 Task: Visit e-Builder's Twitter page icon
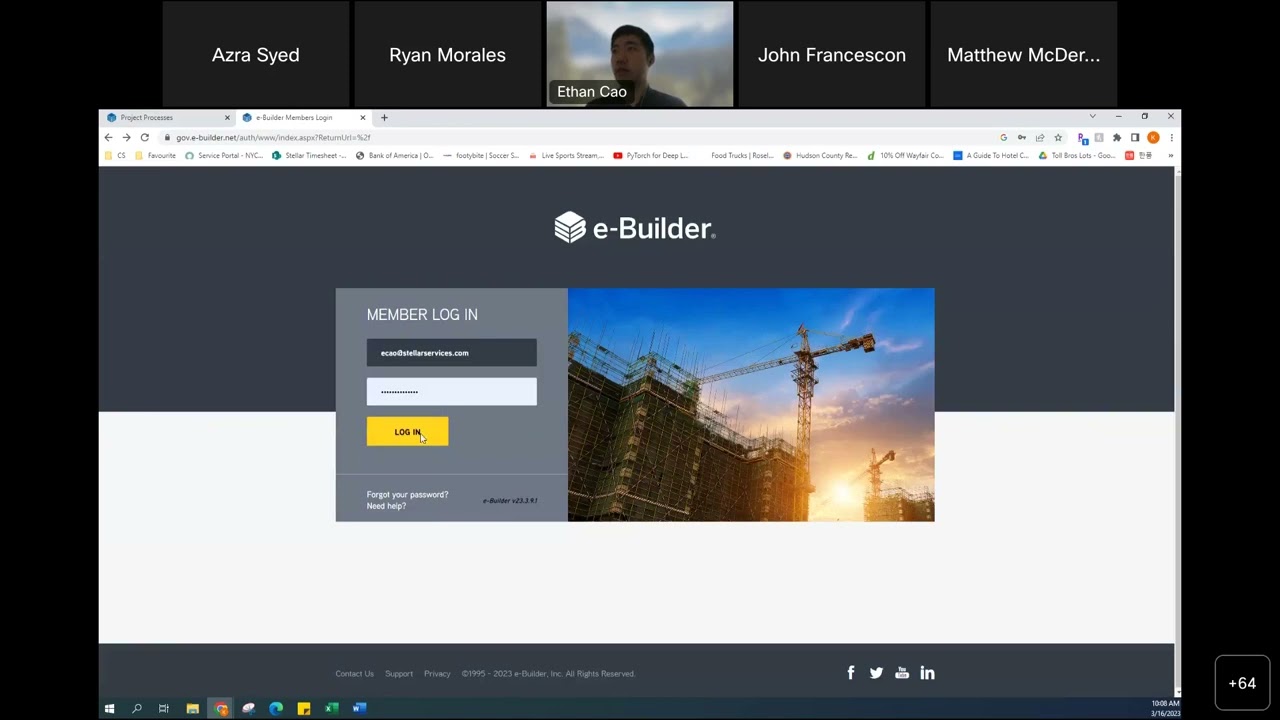tap(876, 673)
